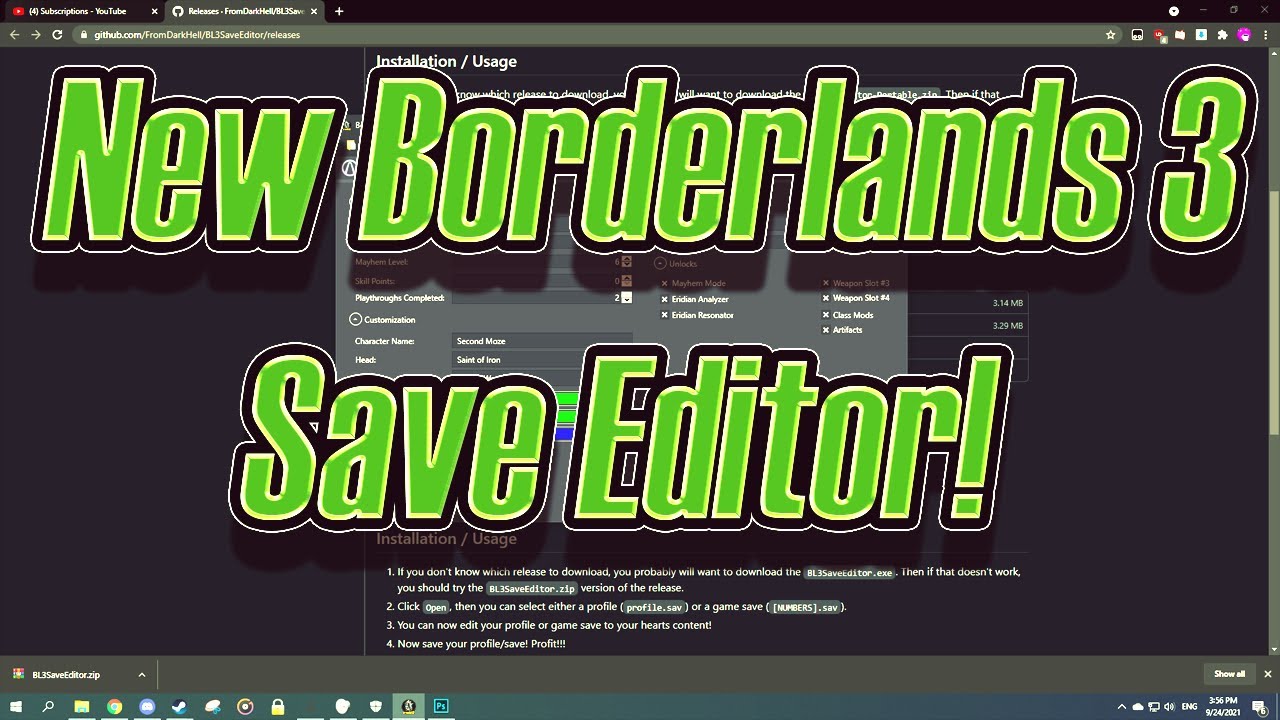Open the notification center icon

coord(1259,707)
